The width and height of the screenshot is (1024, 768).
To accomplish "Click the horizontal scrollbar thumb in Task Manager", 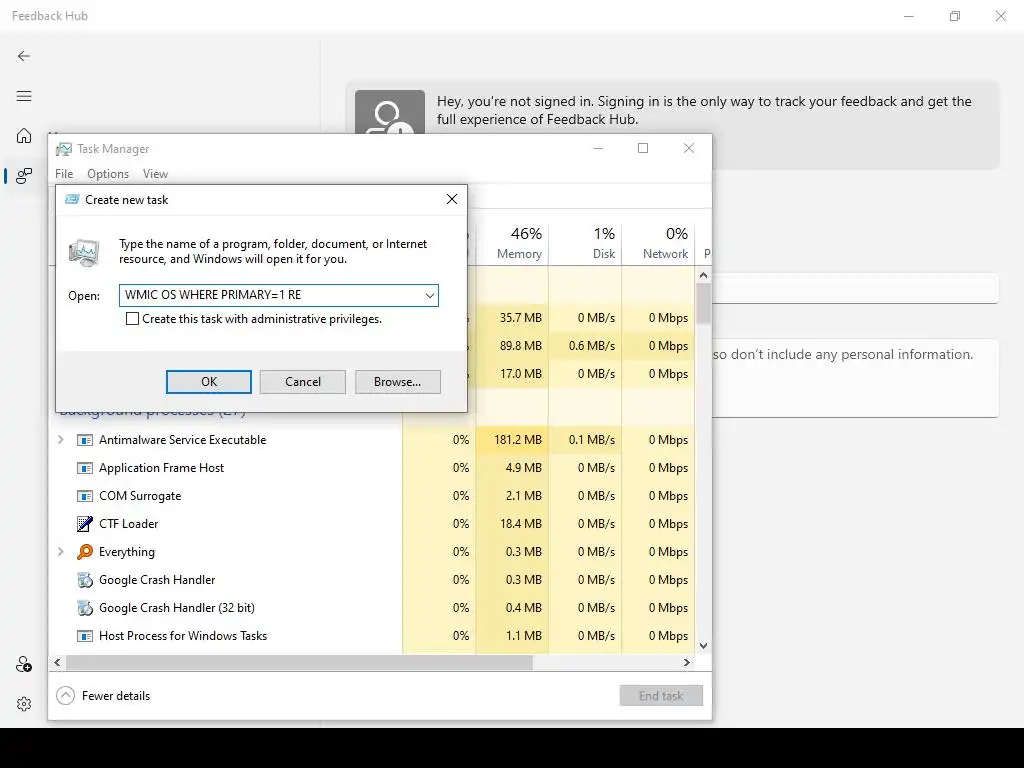I will pos(299,662).
